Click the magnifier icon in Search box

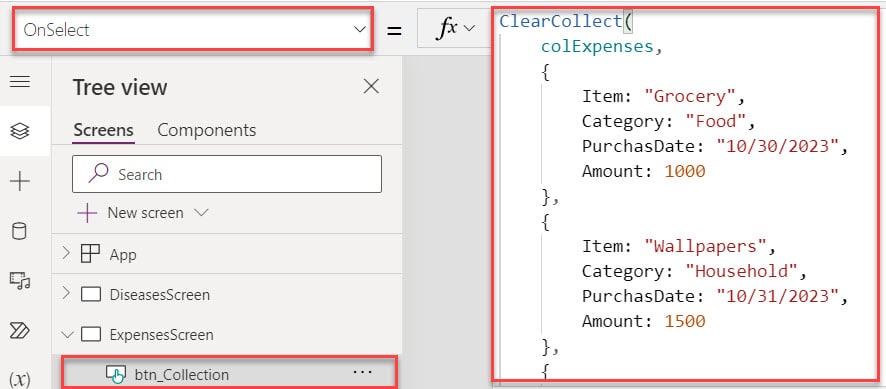tap(98, 174)
